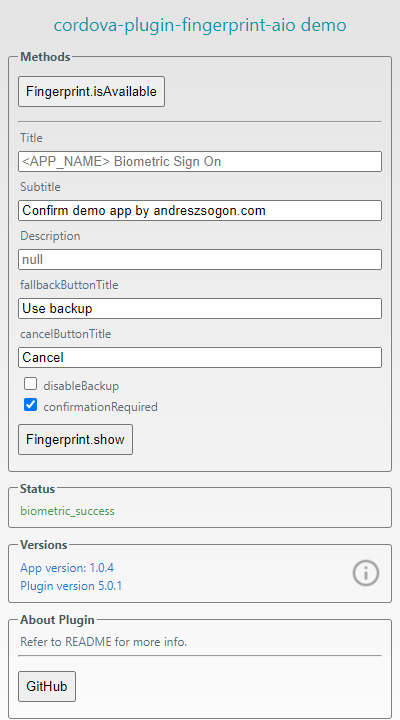Click the About Plugin section legend
400x720 pixels.
(57, 620)
